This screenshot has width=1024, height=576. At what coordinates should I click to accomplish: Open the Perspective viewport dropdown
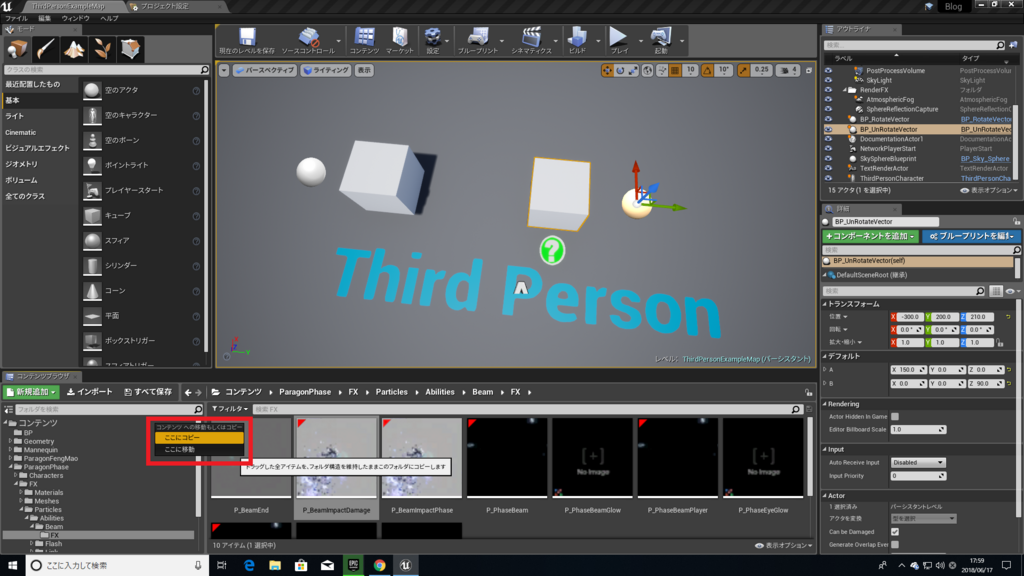coord(264,71)
